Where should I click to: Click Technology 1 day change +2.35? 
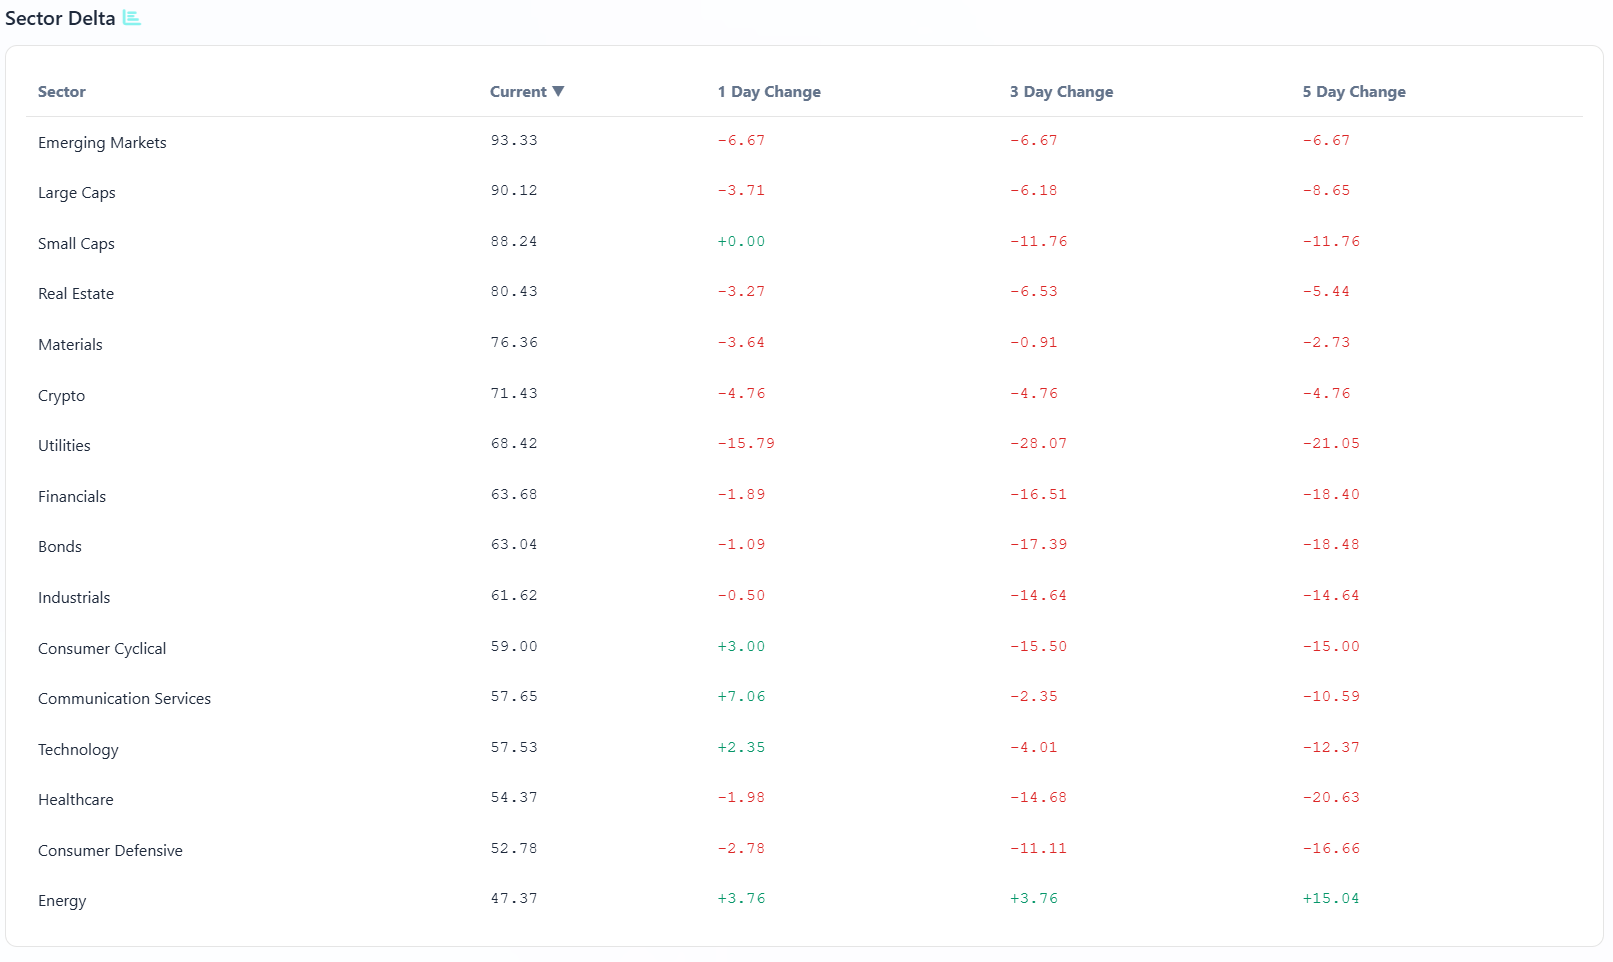coord(741,747)
